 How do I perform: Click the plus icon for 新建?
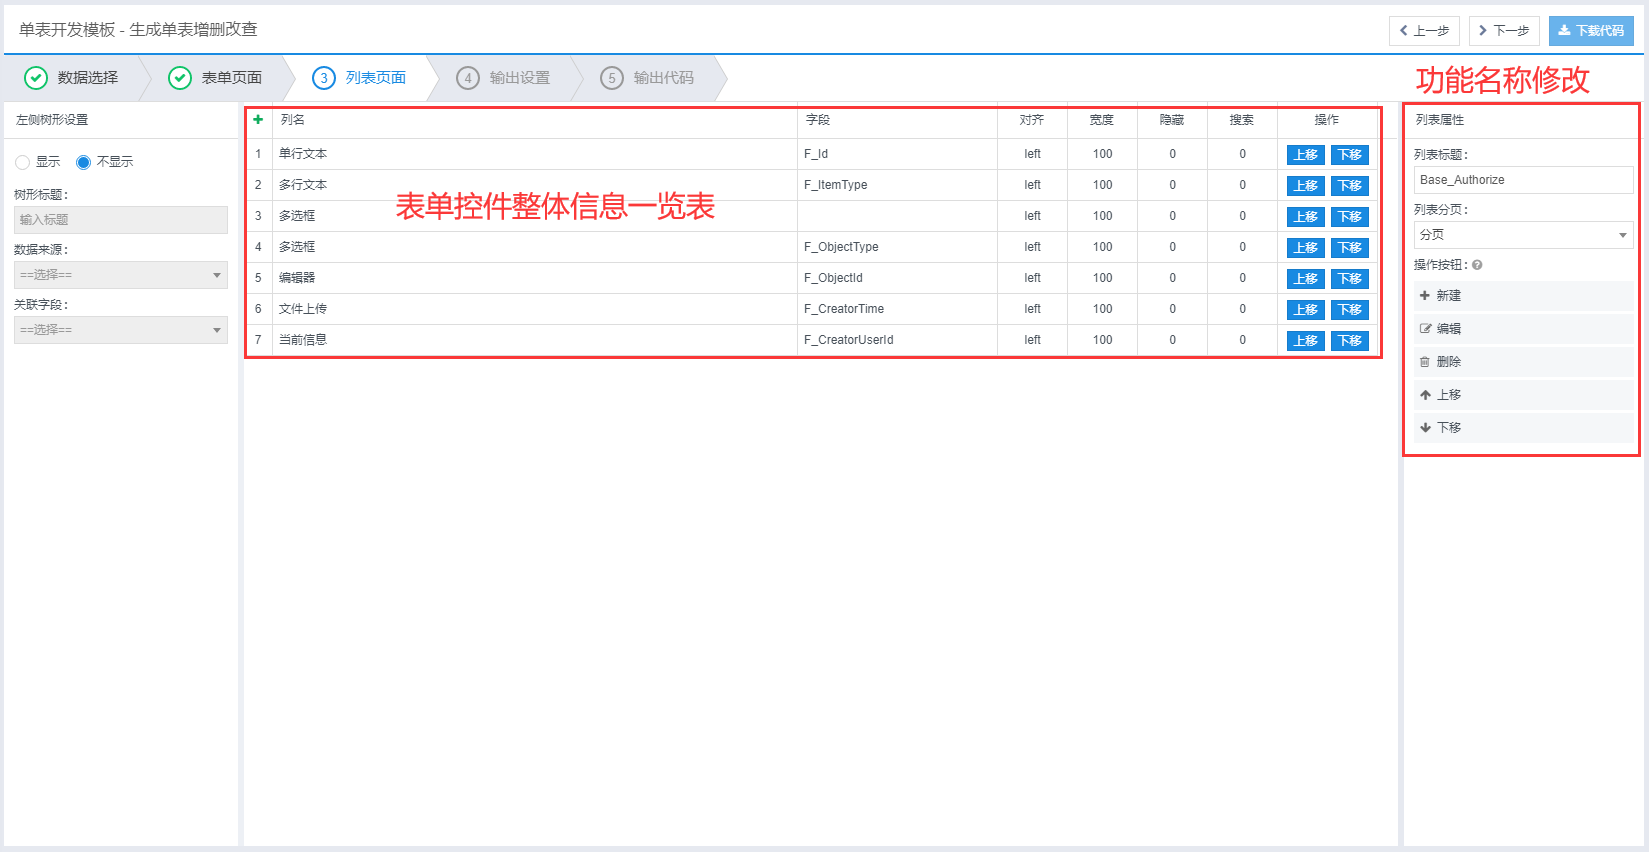1425,296
